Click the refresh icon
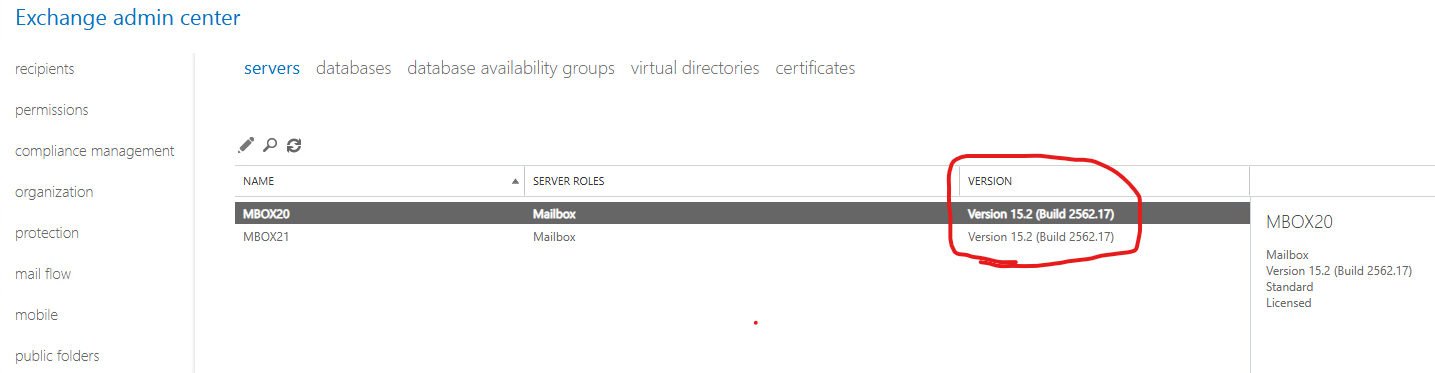This screenshot has width=1435, height=373. pyautogui.click(x=294, y=145)
